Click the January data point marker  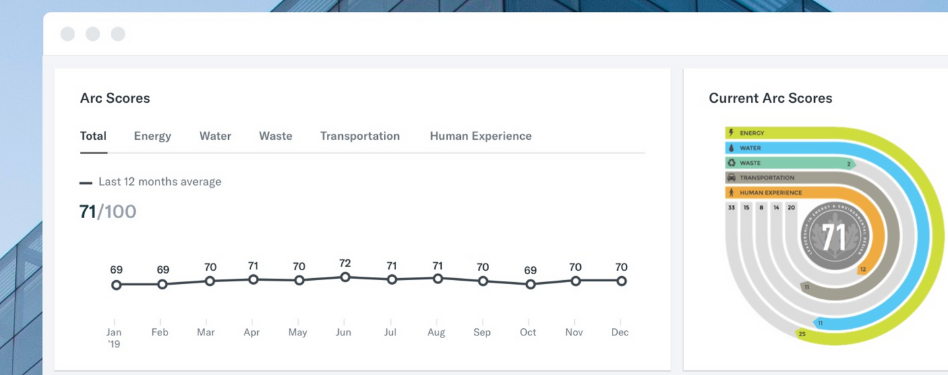coord(116,284)
